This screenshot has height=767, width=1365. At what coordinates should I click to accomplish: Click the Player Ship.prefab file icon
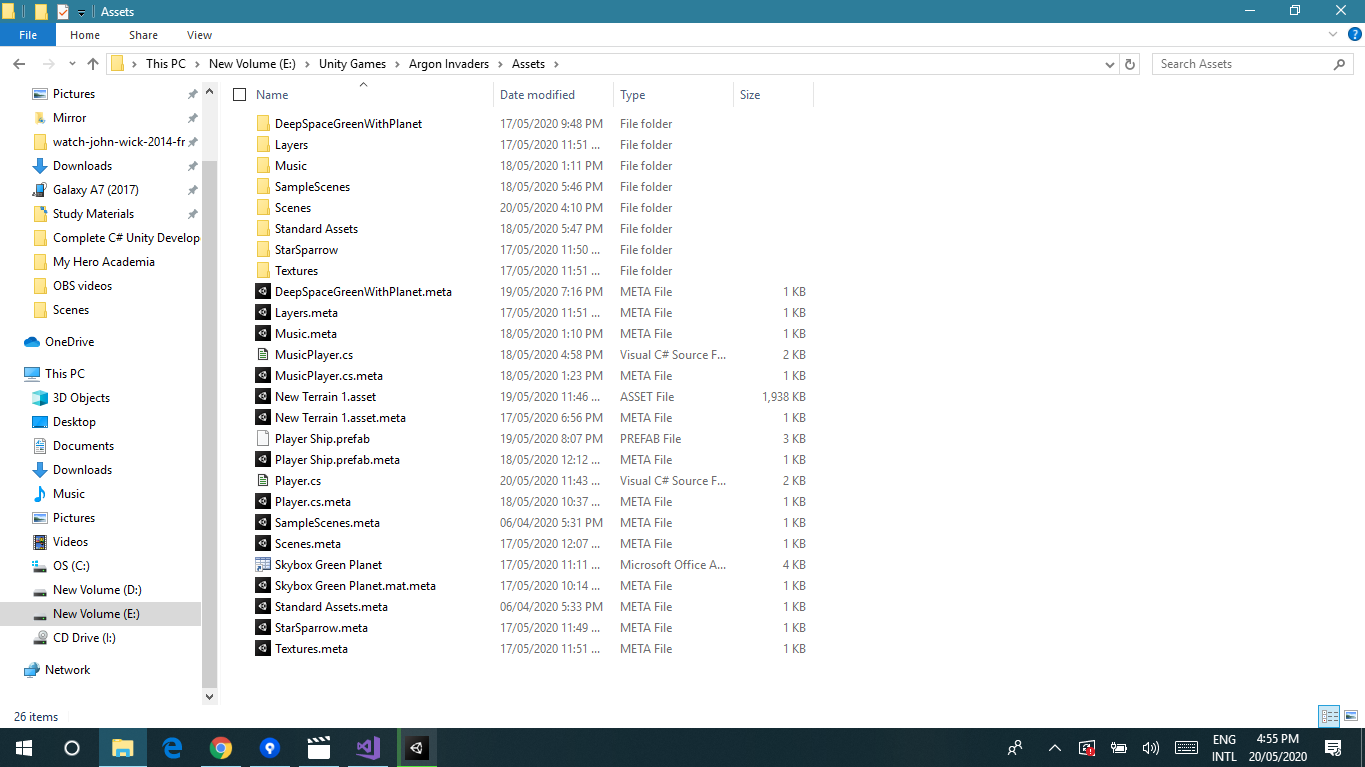(x=263, y=439)
